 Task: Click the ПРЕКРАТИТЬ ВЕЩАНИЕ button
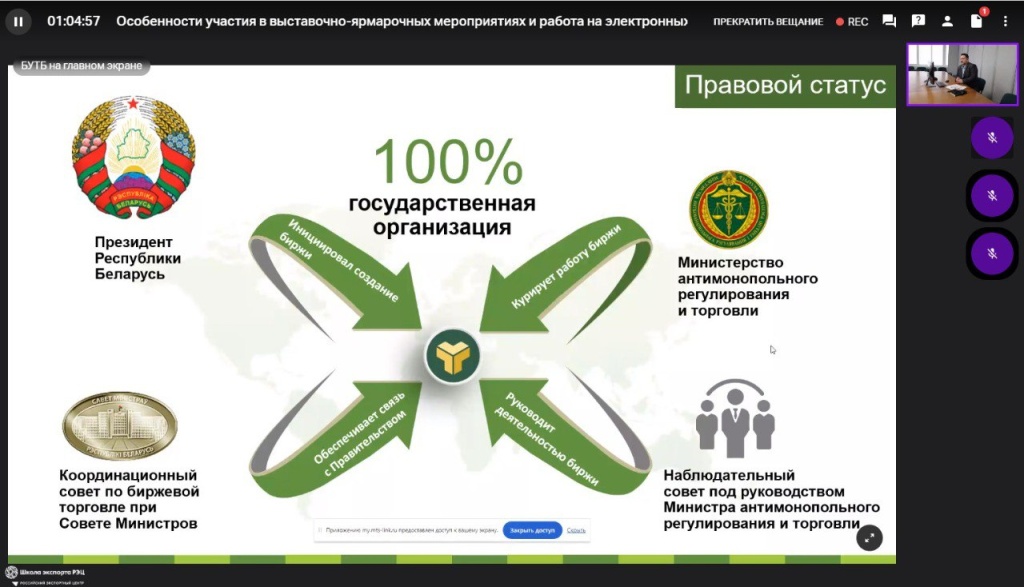[x=767, y=22]
